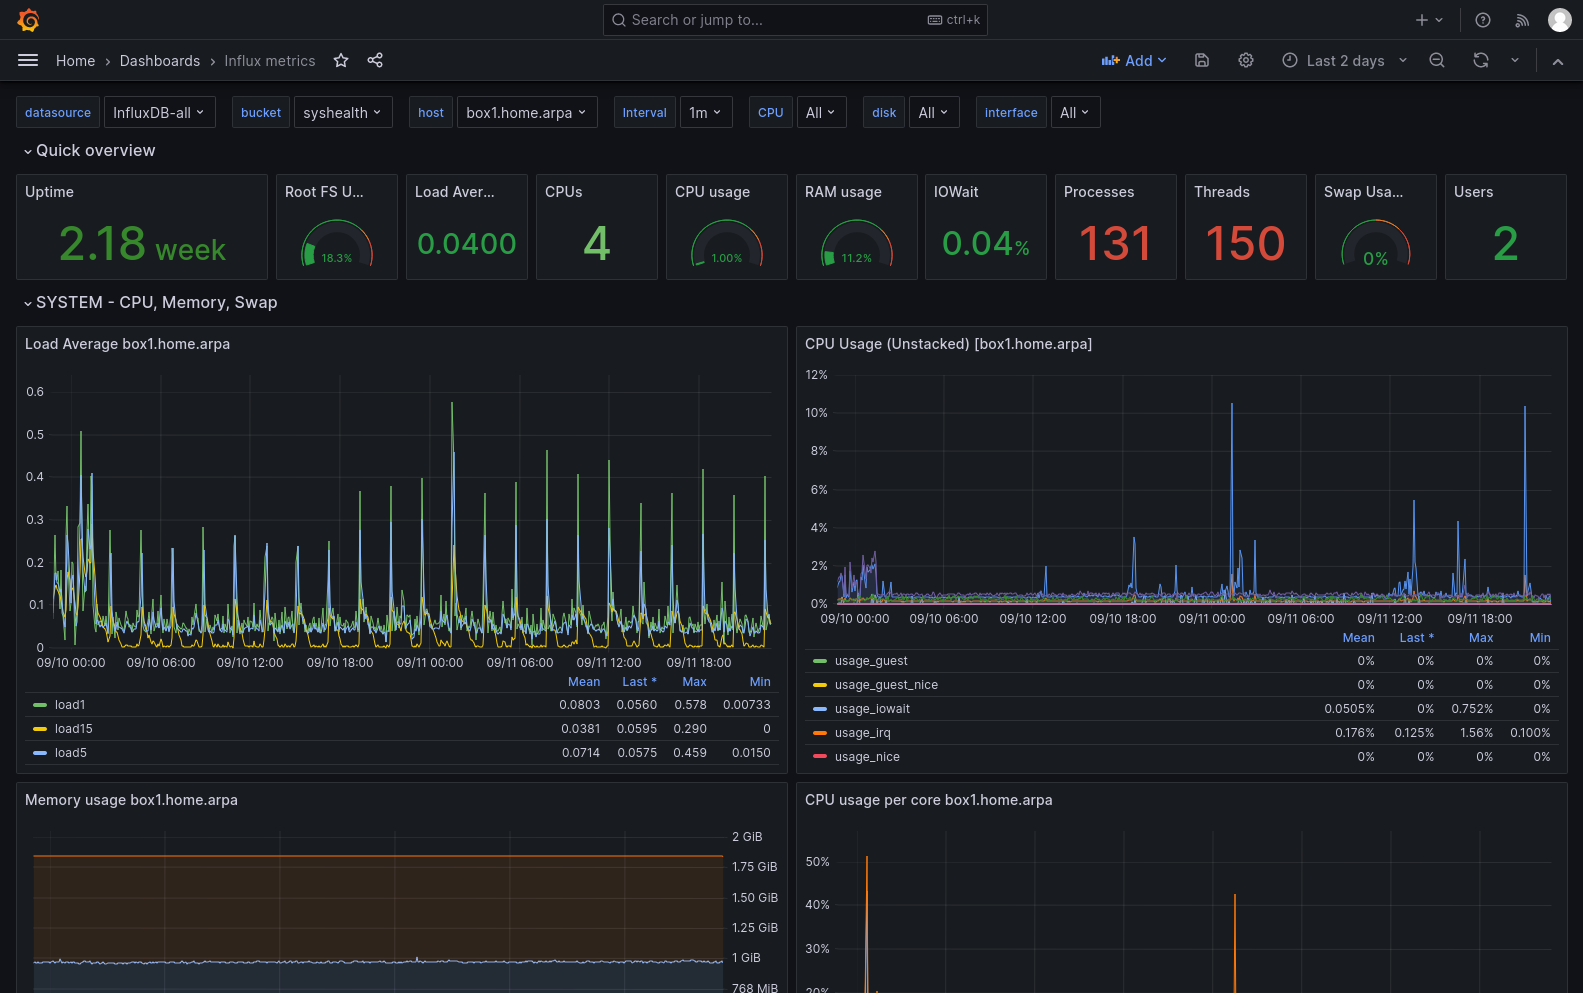Image resolution: width=1583 pixels, height=993 pixels.
Task: Go to Dashboards breadcrumb
Action: tap(160, 61)
